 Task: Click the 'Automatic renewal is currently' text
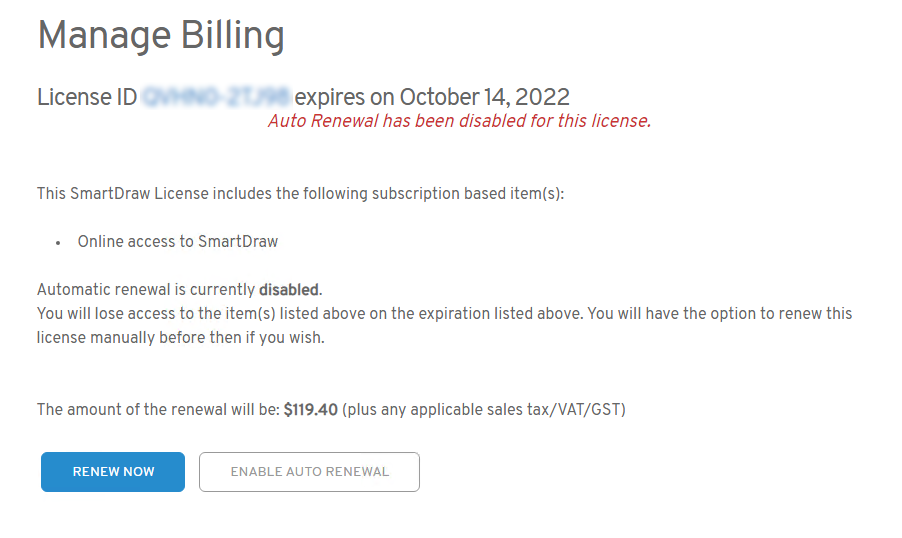click(x=147, y=290)
